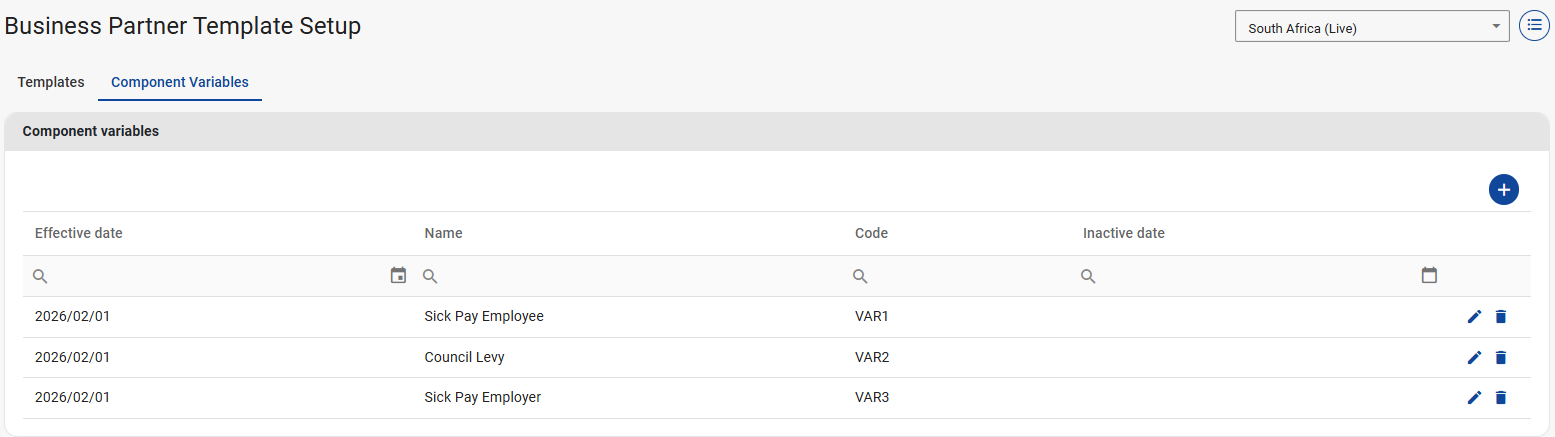
Task: Sort by Effective date column header
Action: tap(79, 233)
